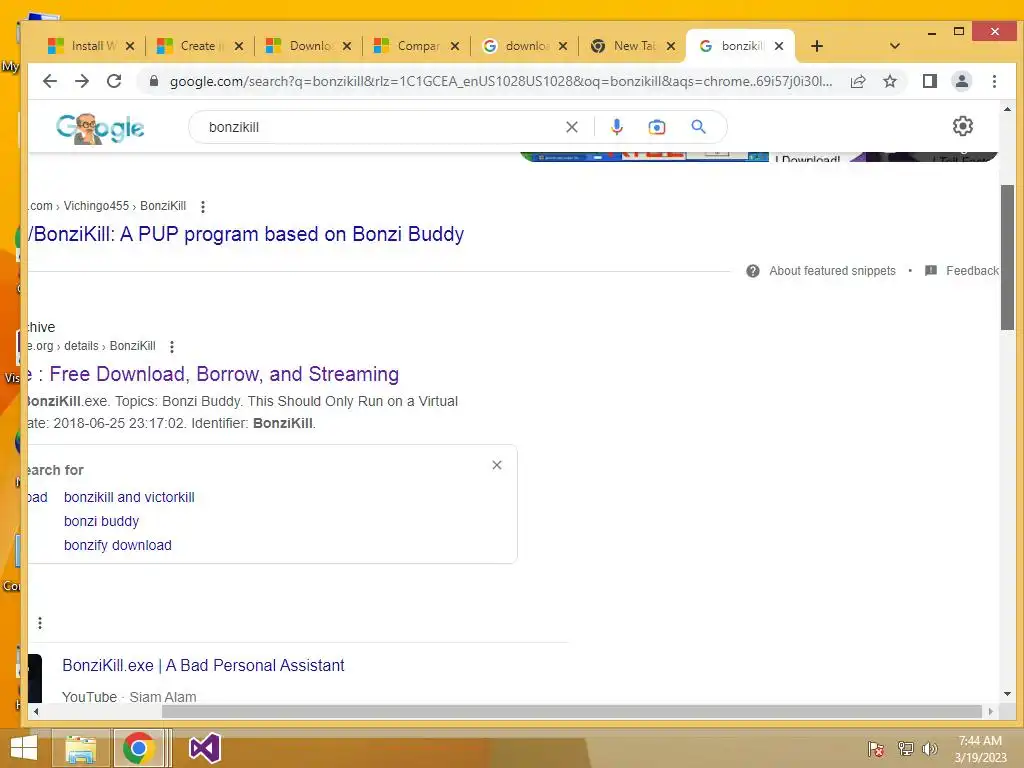
Task: Dismiss the related searches box
Action: pos(497,465)
